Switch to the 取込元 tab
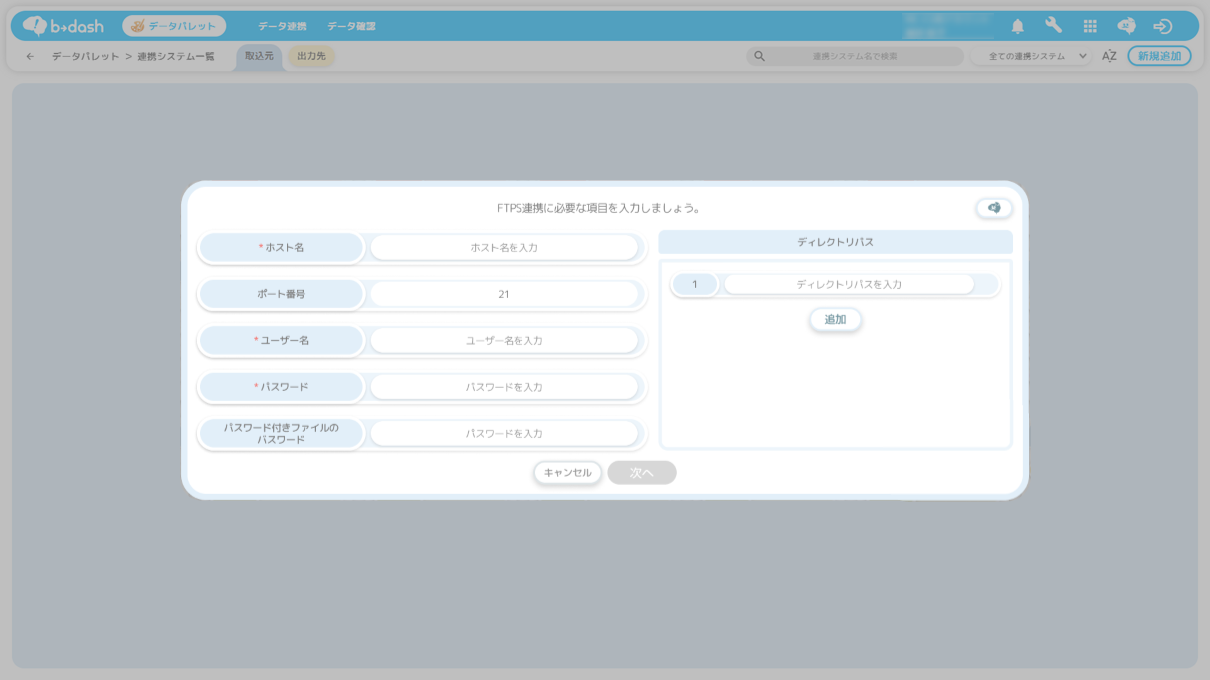Screen dimensions: 1210x680 coord(259,56)
